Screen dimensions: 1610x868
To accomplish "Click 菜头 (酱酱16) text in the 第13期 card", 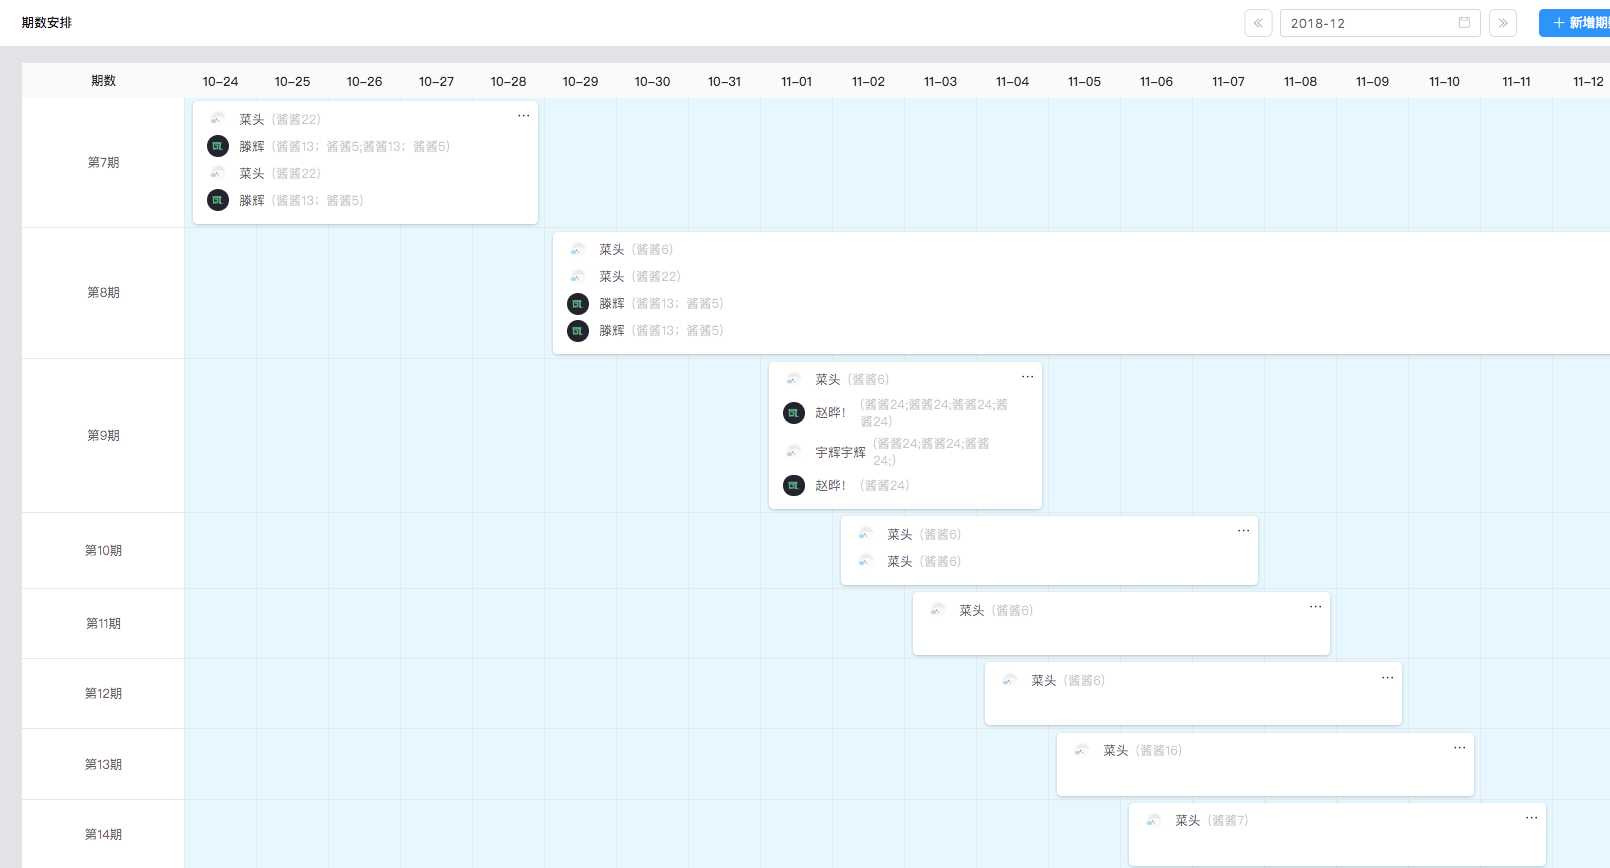I will (x=1142, y=750).
